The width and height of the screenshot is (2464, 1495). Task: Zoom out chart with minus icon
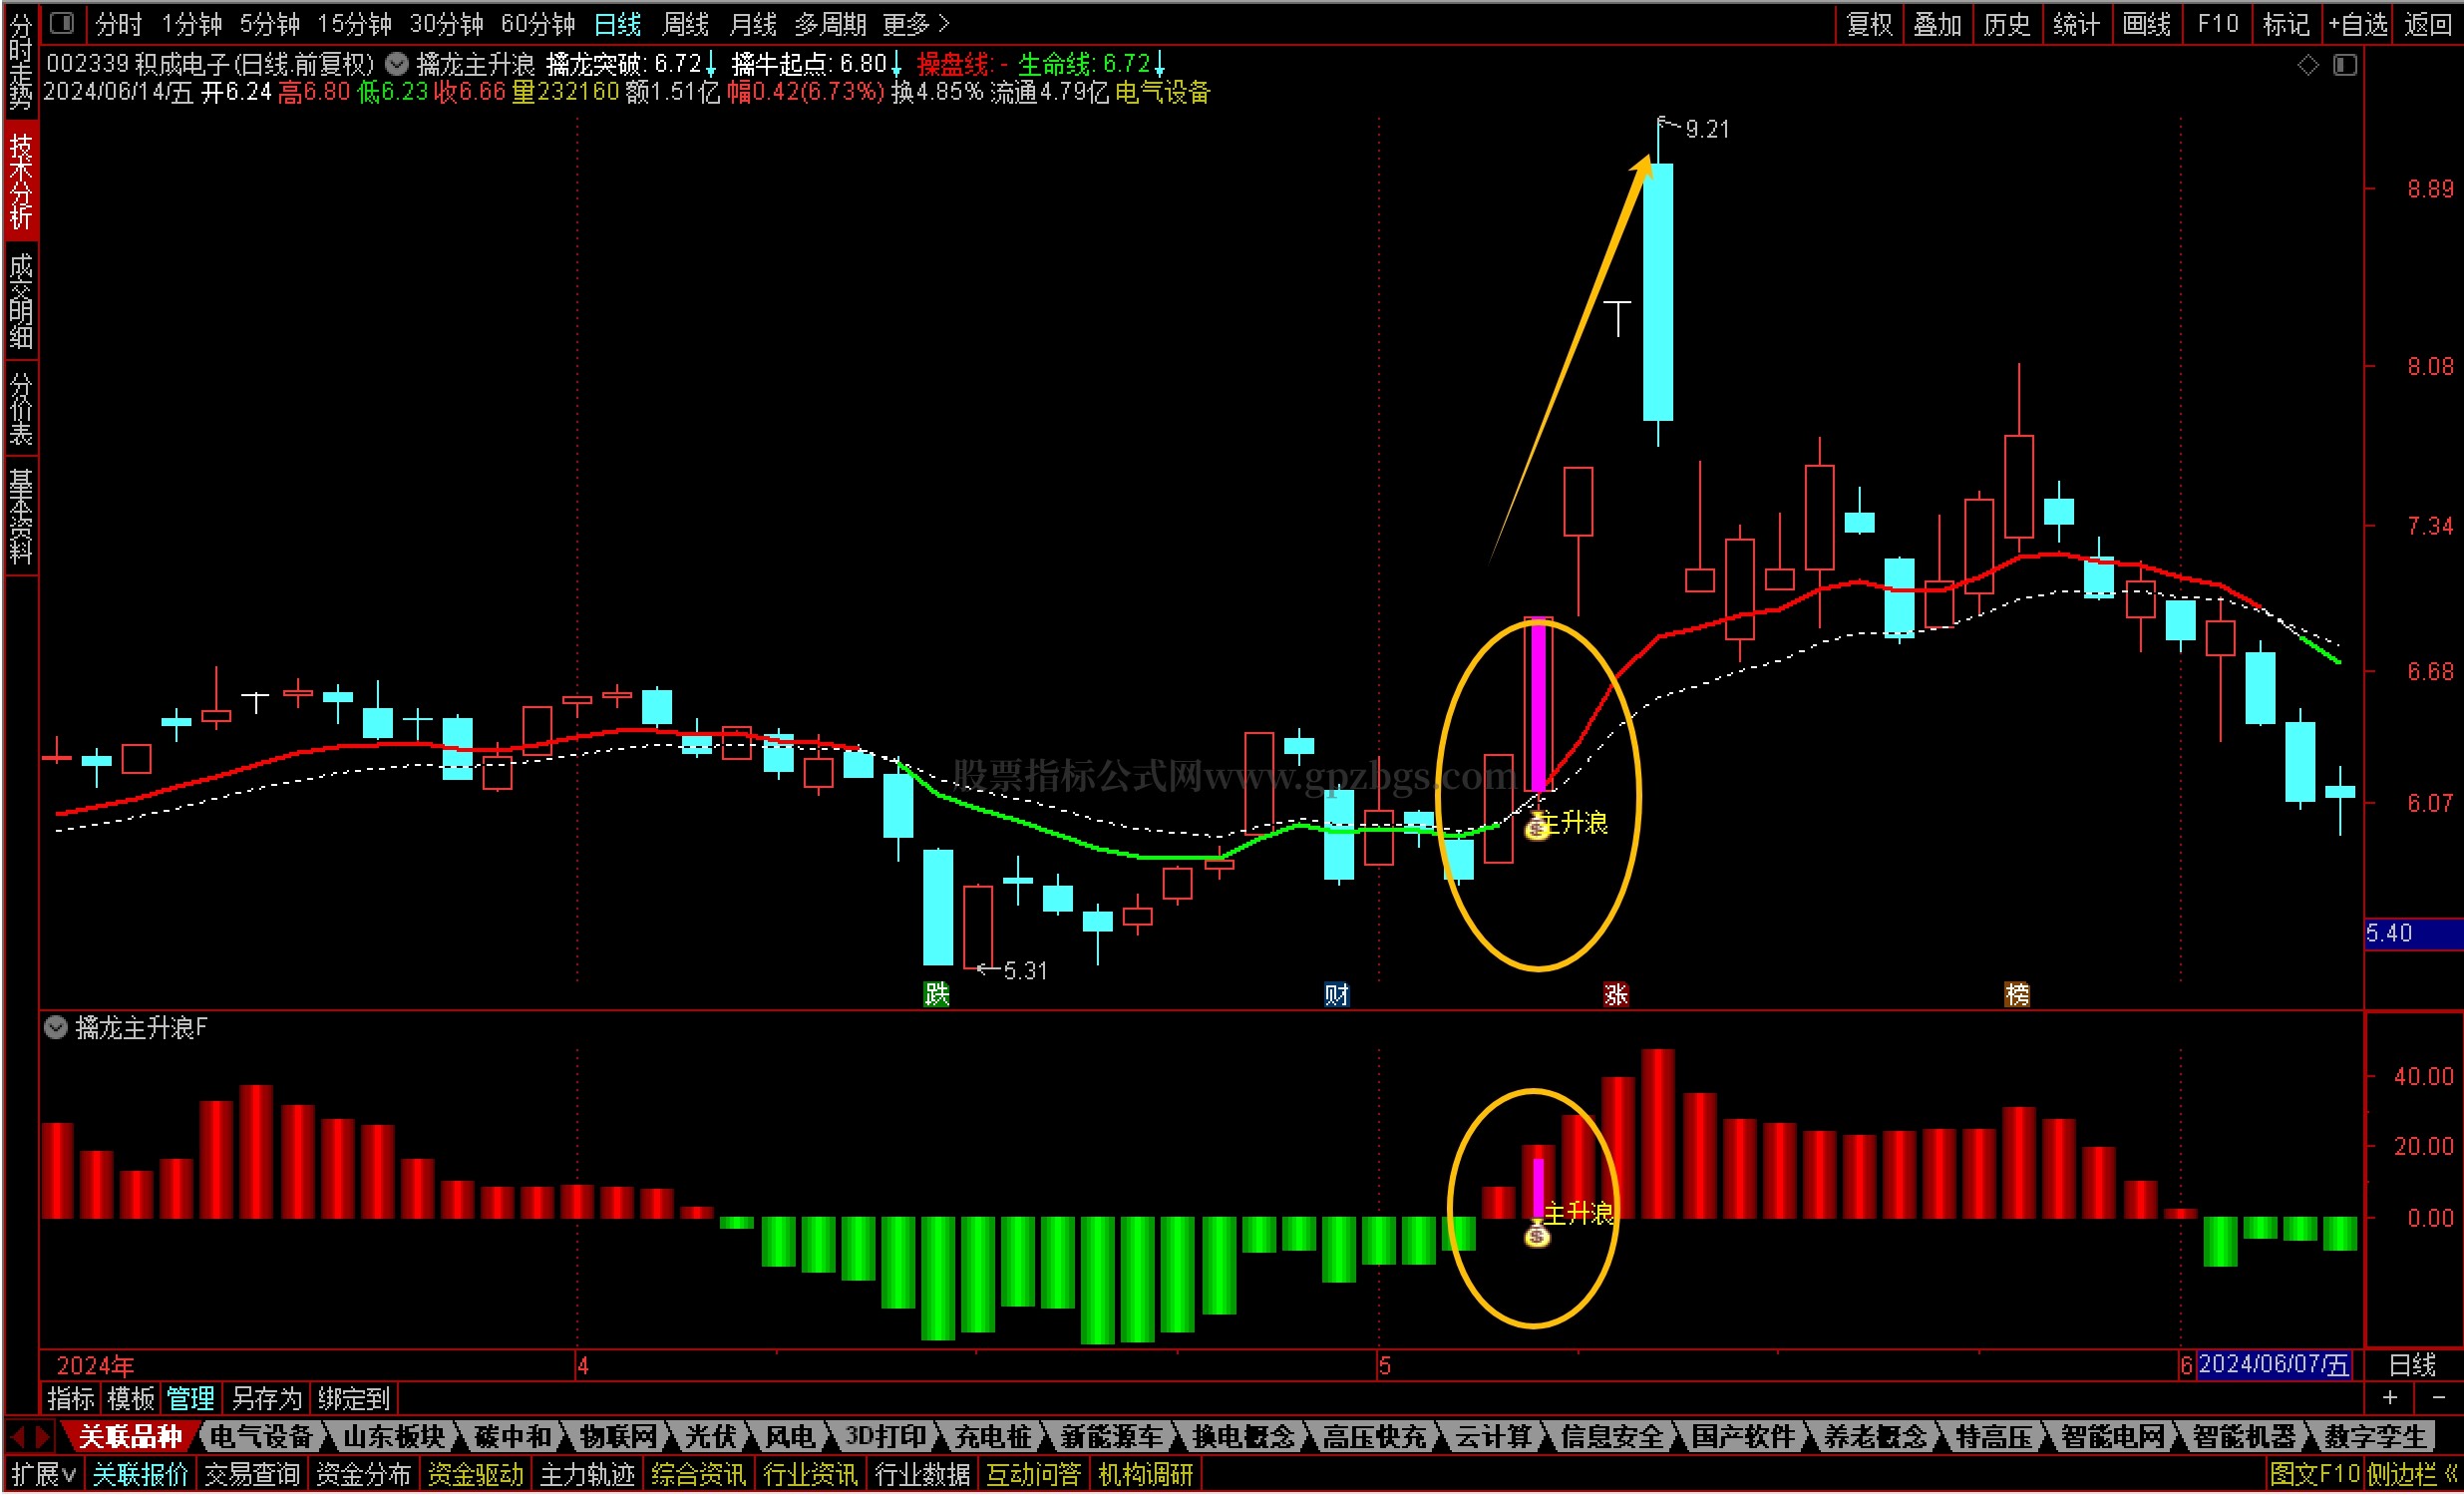pyautogui.click(x=2438, y=1397)
